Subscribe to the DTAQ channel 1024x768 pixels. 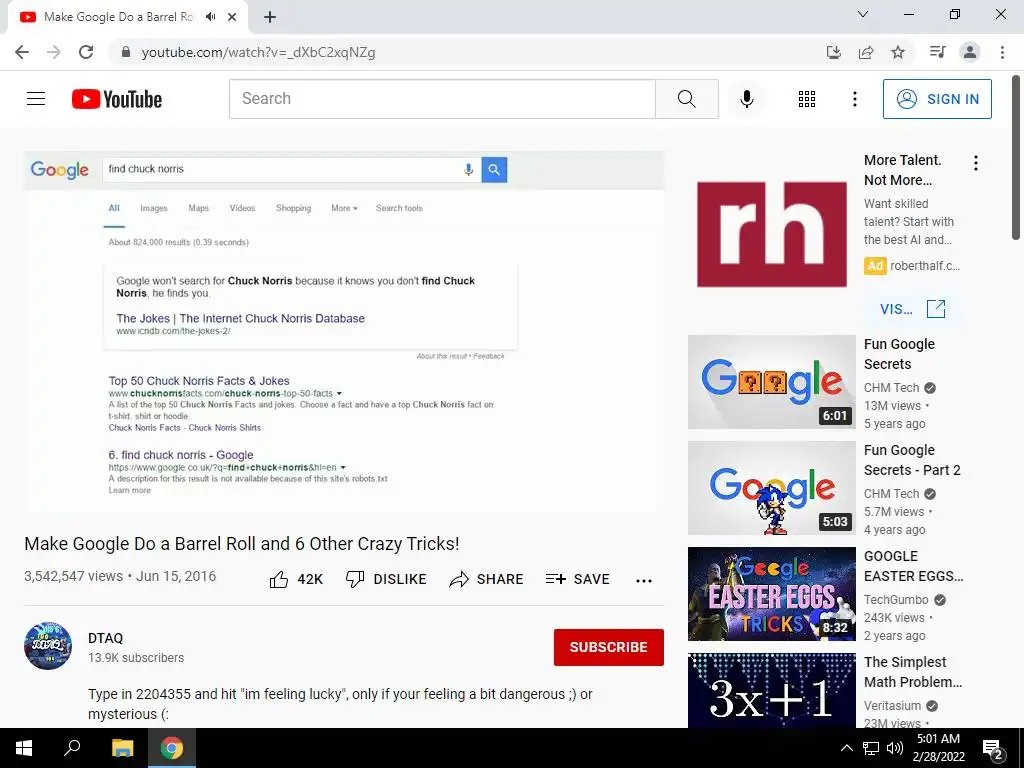pyautogui.click(x=609, y=647)
